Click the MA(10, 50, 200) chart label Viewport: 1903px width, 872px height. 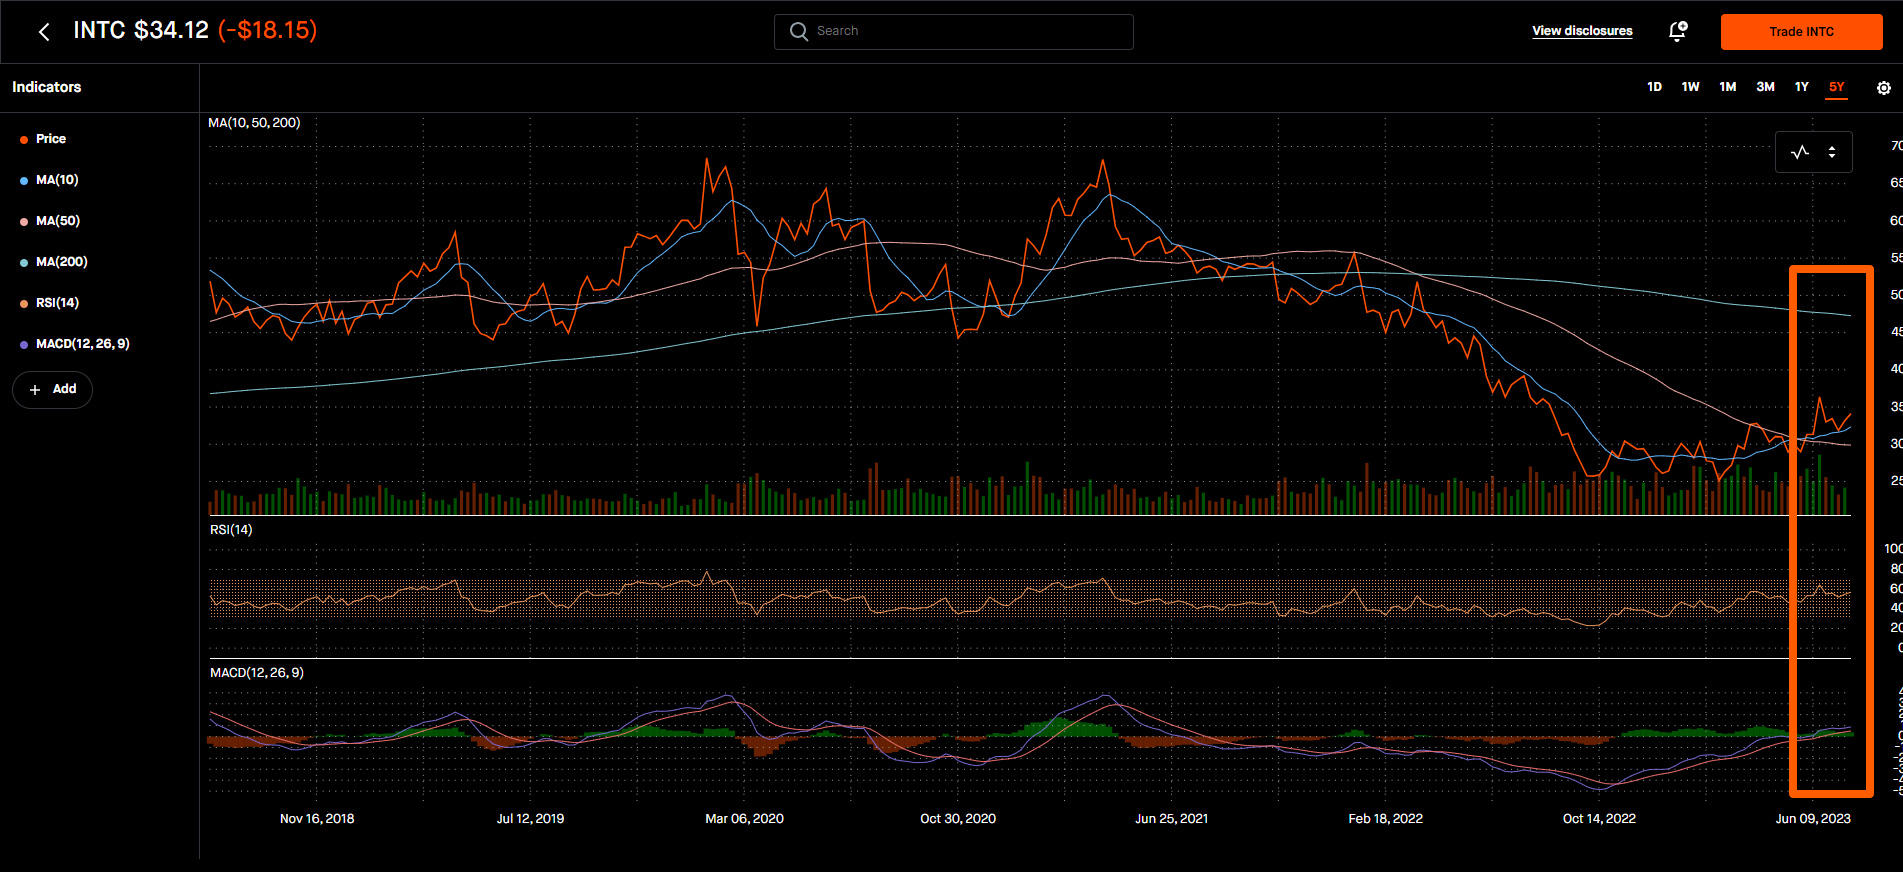(254, 123)
